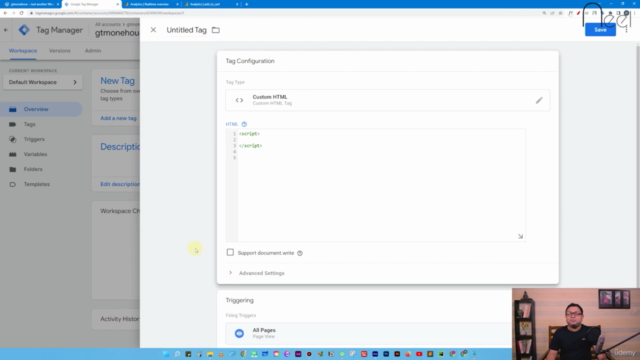The height and width of the screenshot is (360, 640).
Task: Switch to the Workspace tab
Action: (x=23, y=51)
